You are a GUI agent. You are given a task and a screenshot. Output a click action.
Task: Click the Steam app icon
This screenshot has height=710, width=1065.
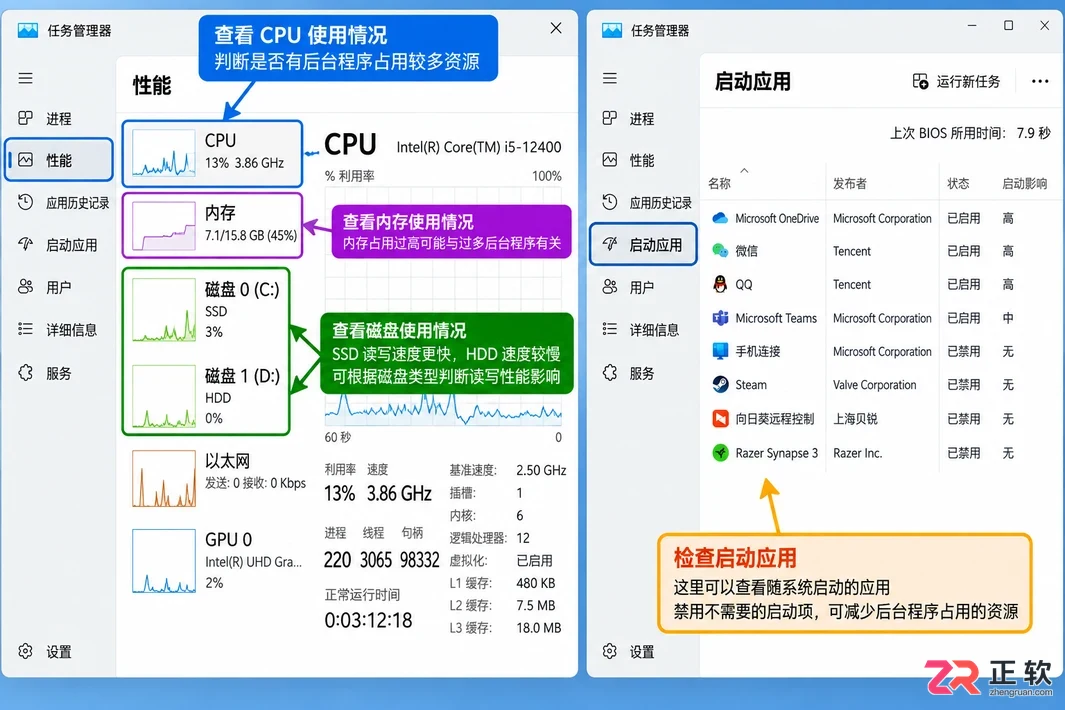click(720, 385)
